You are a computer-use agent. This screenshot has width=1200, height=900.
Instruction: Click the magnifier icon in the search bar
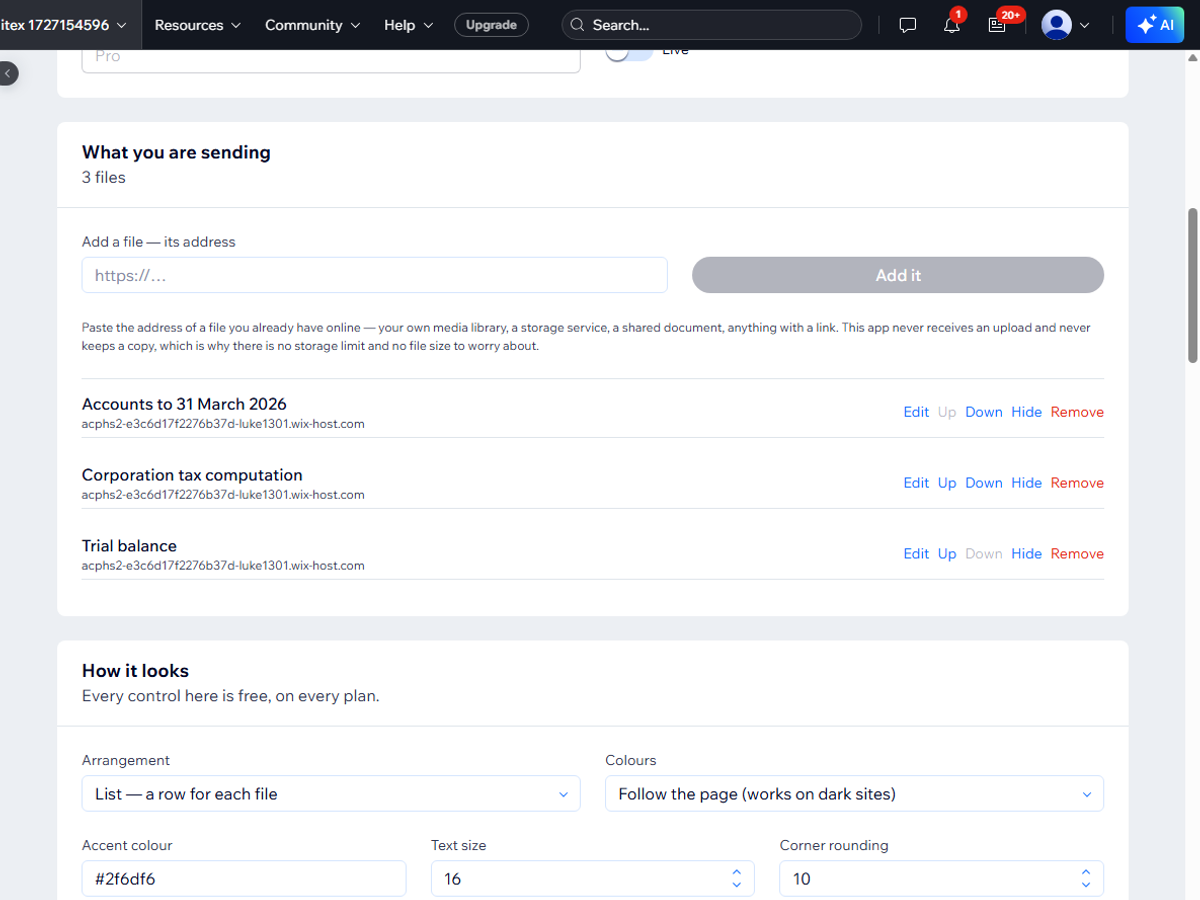(577, 25)
